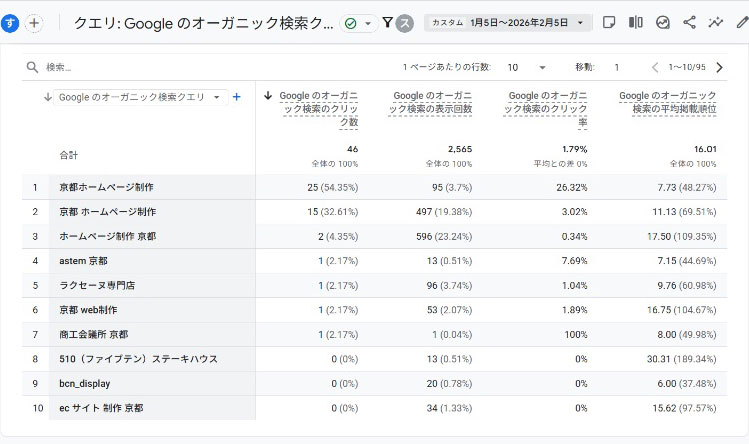Select query ec サイト 制作 京都
Screen dimensions: 749x444
[x=101, y=408]
